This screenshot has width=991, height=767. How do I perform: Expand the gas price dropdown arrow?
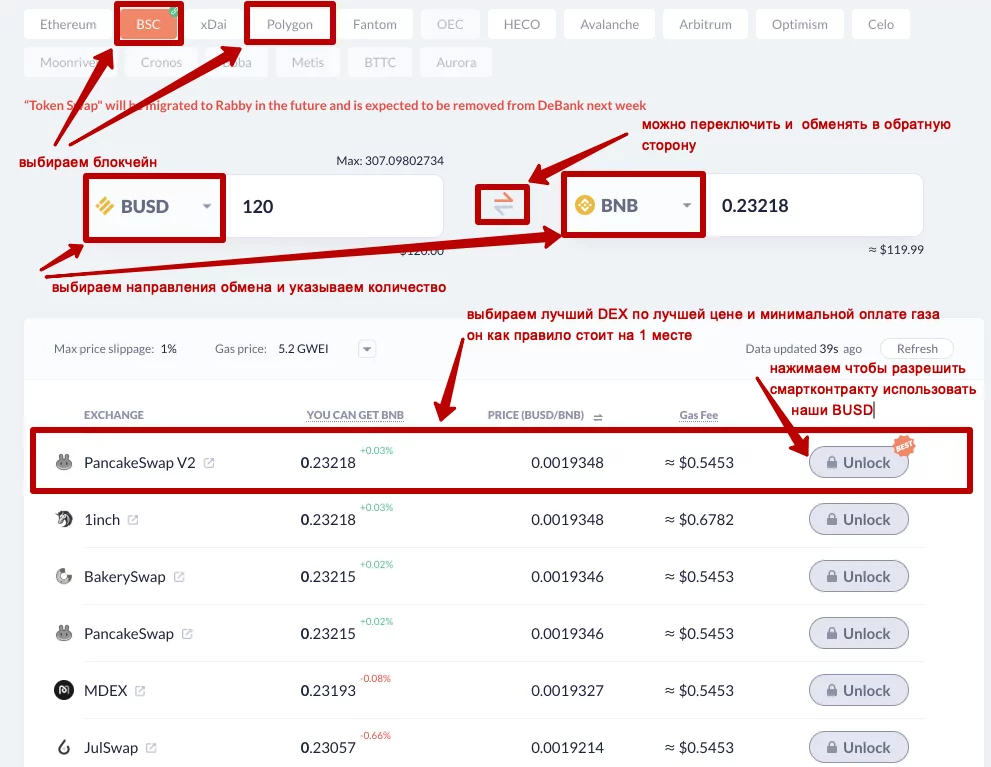coord(367,349)
